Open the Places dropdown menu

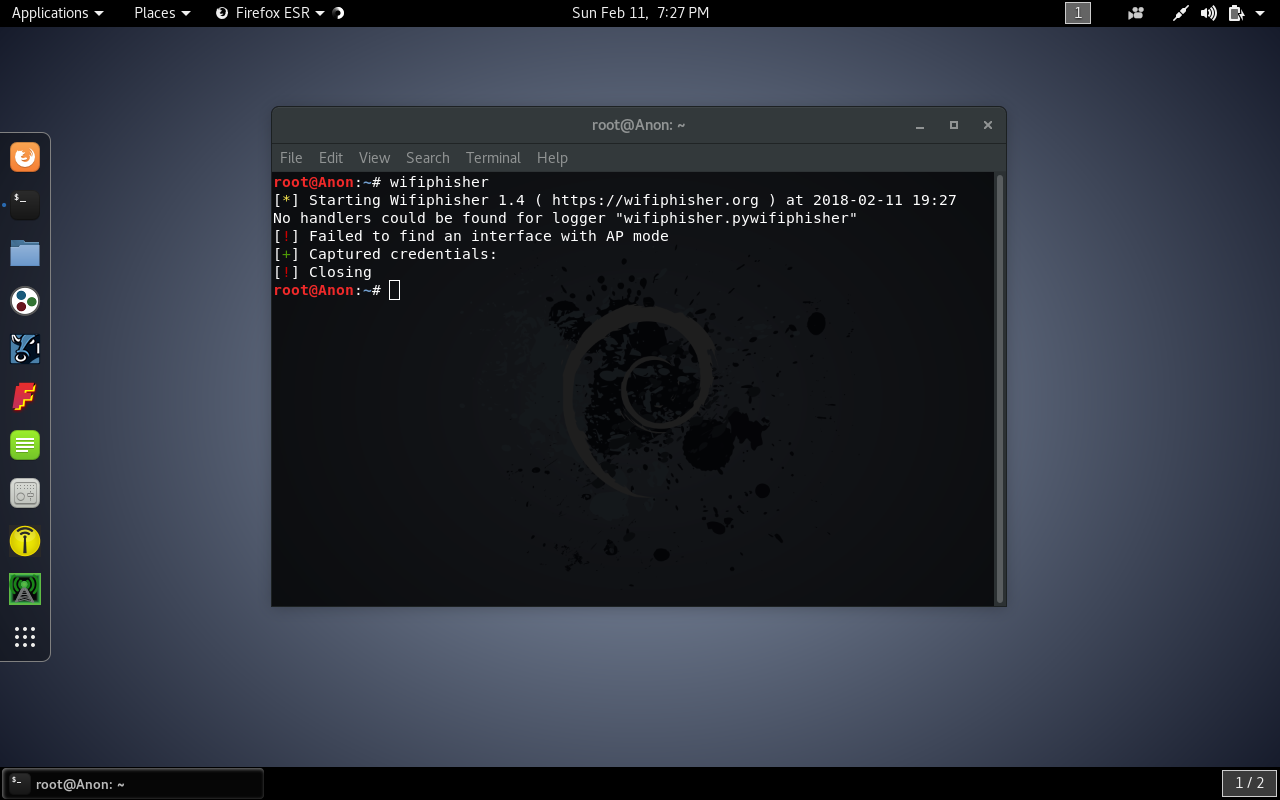(161, 13)
